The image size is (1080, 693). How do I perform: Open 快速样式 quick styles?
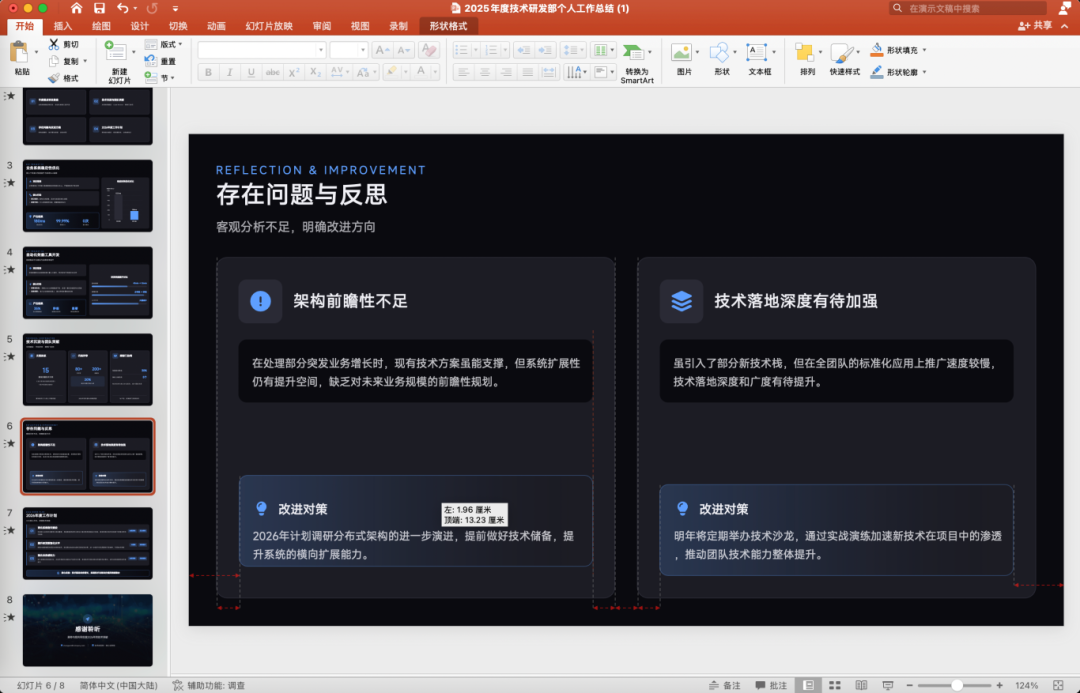[844, 59]
